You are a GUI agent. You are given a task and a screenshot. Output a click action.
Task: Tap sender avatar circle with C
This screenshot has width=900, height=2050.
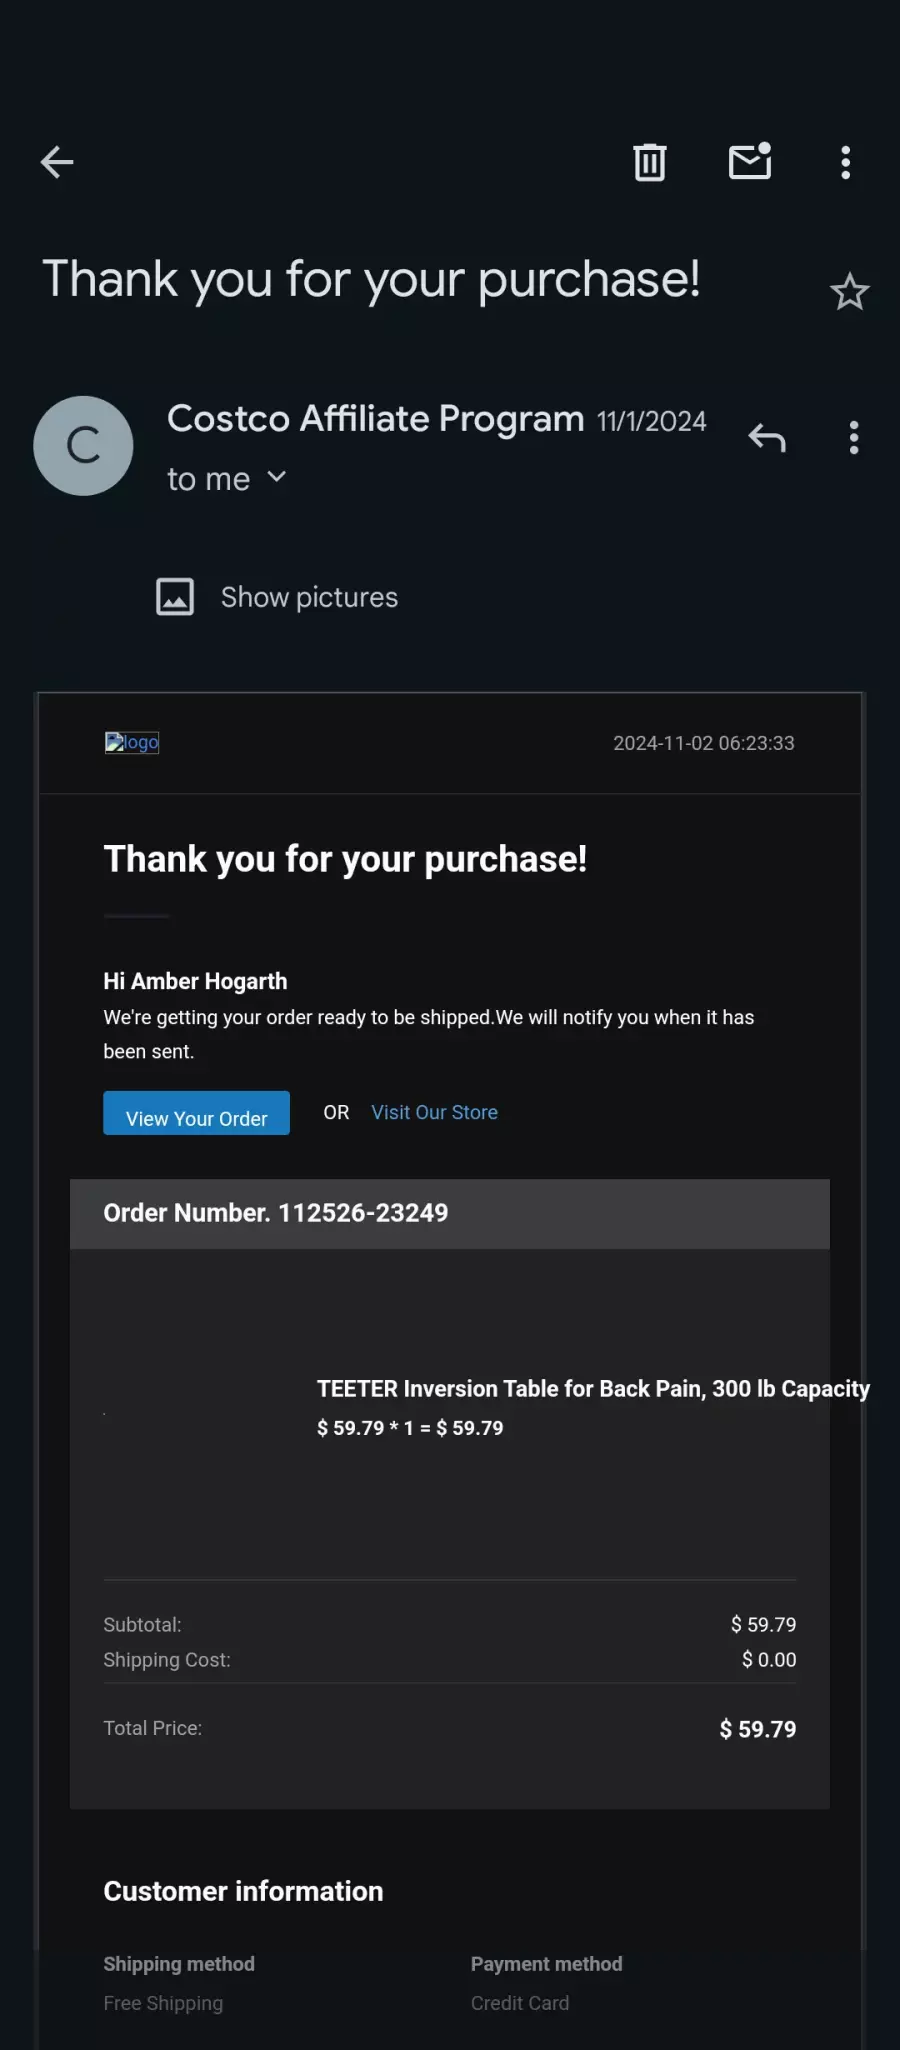tap(83, 446)
